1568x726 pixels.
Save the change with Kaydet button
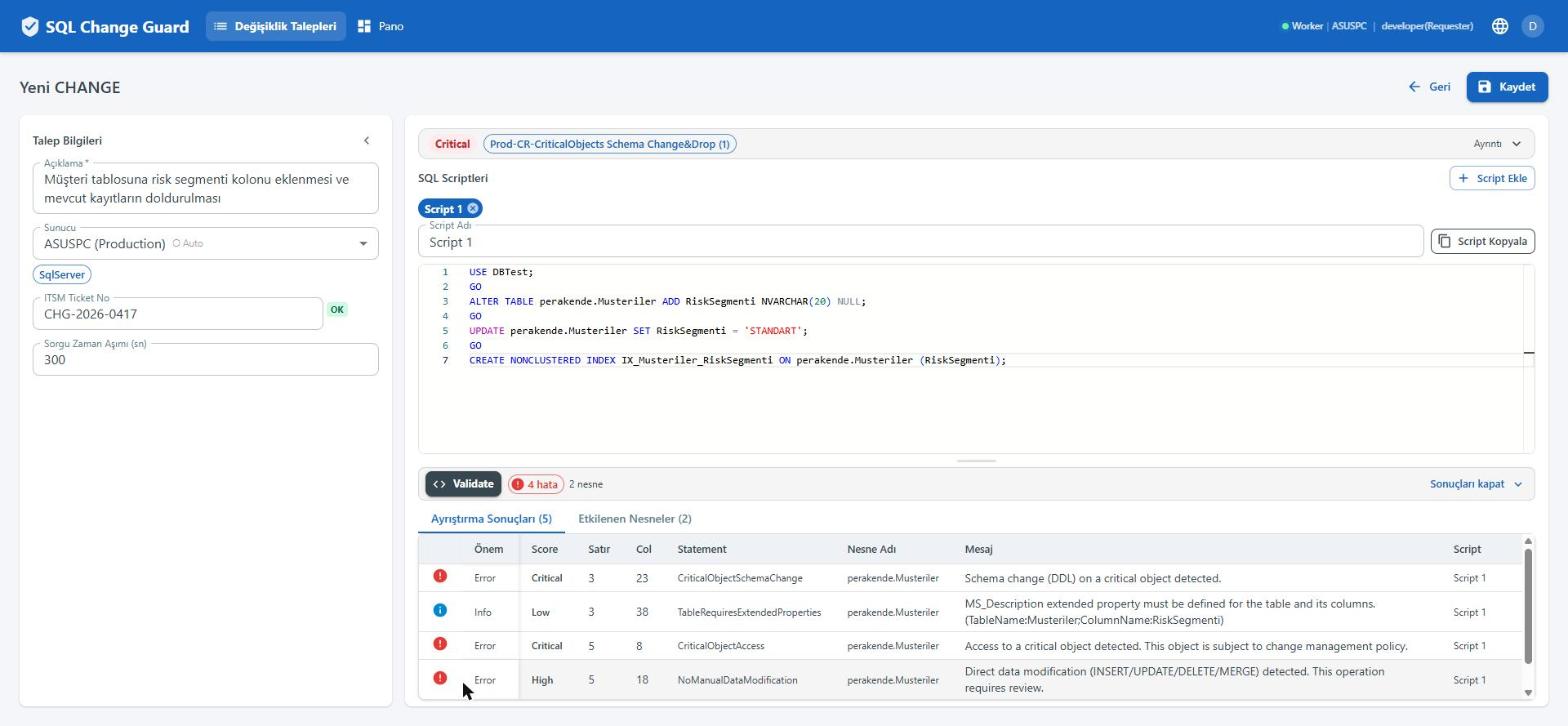pyautogui.click(x=1507, y=87)
